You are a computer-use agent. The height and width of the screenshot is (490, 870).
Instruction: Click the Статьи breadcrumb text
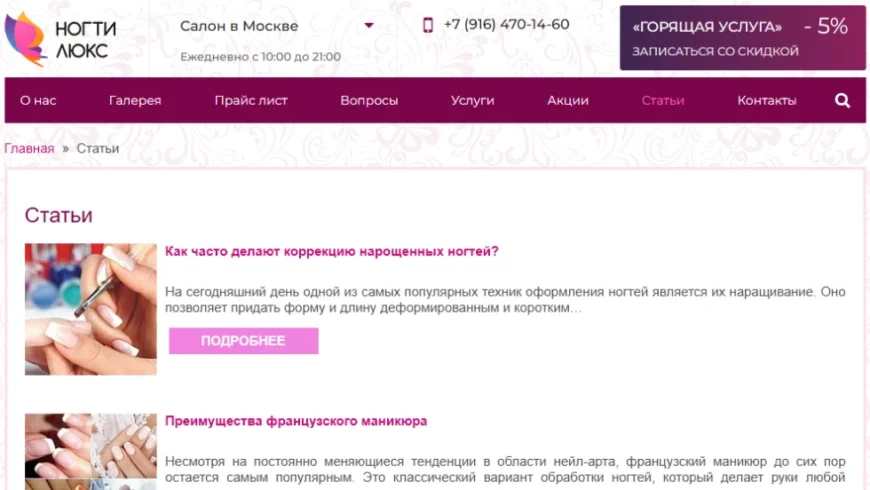pyautogui.click(x=98, y=149)
